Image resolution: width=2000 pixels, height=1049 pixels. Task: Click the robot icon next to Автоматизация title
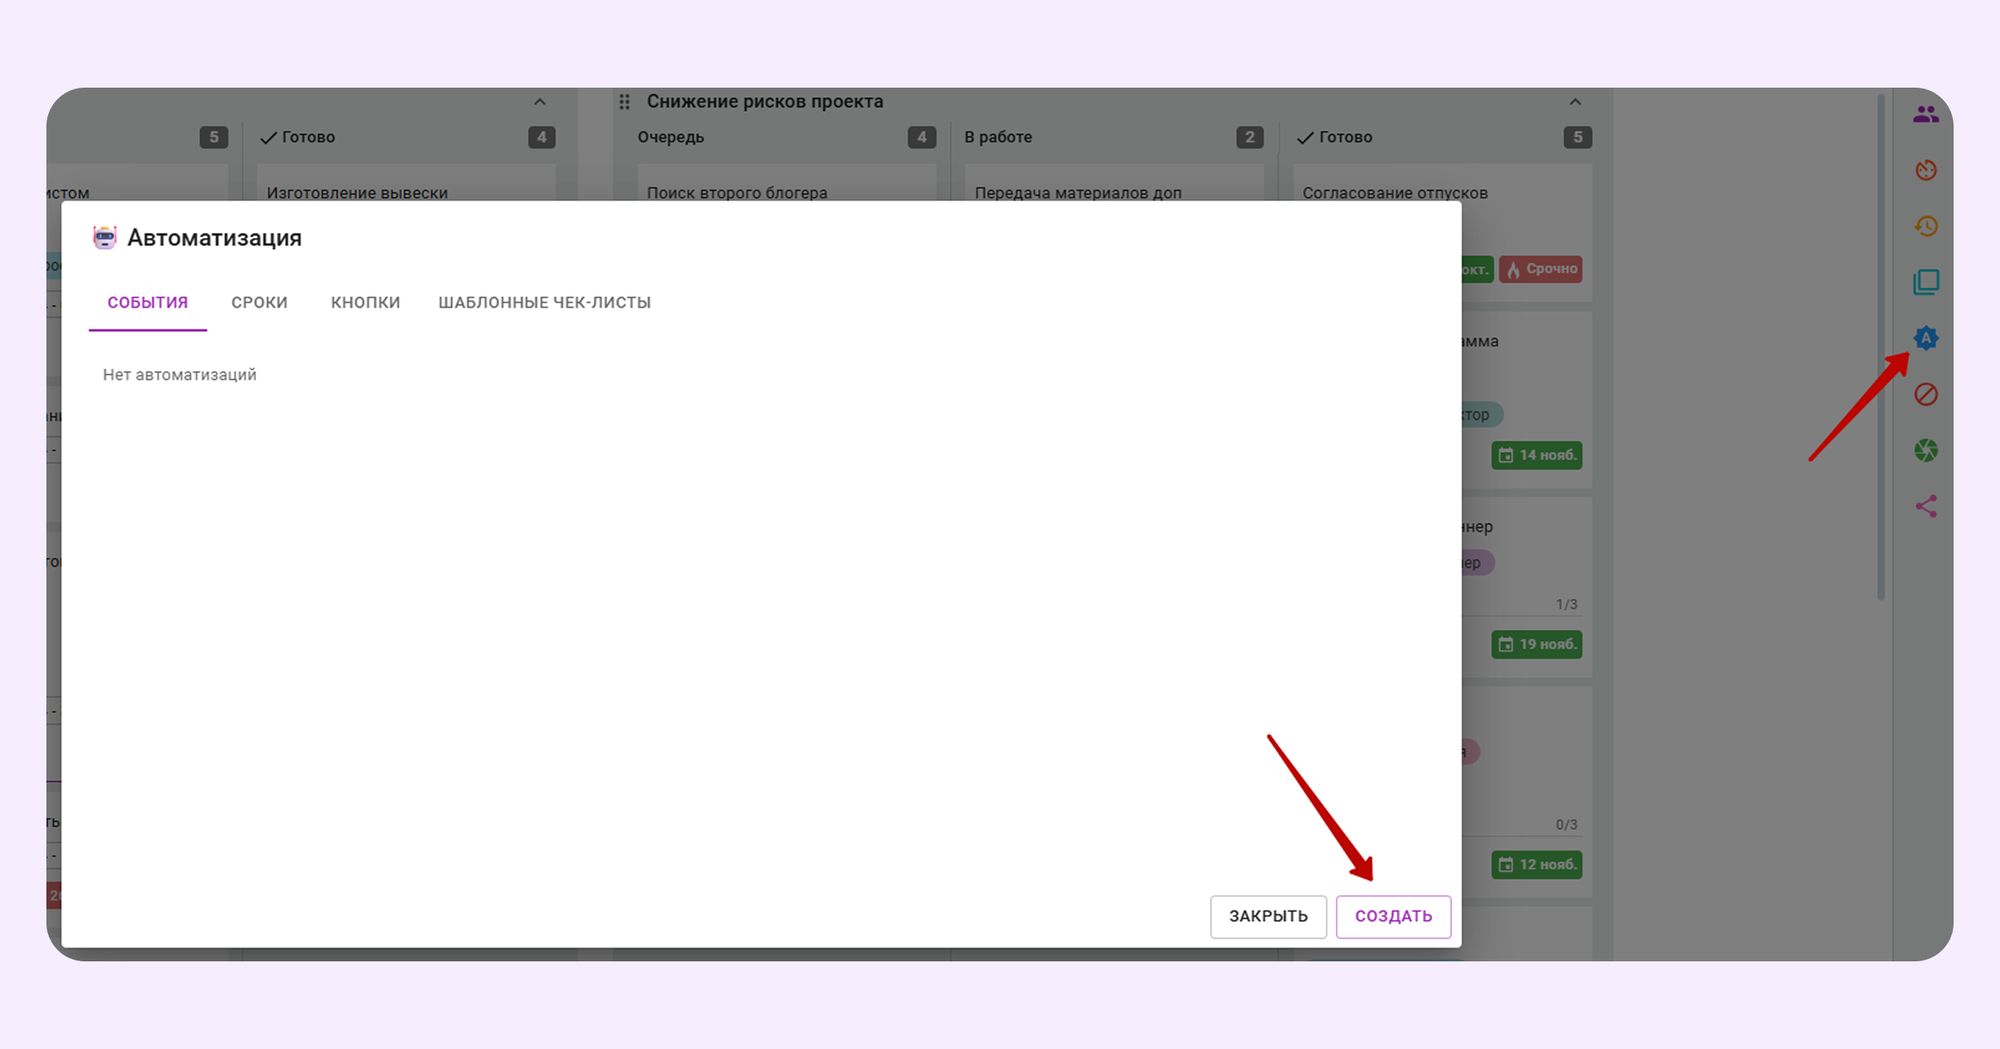106,237
